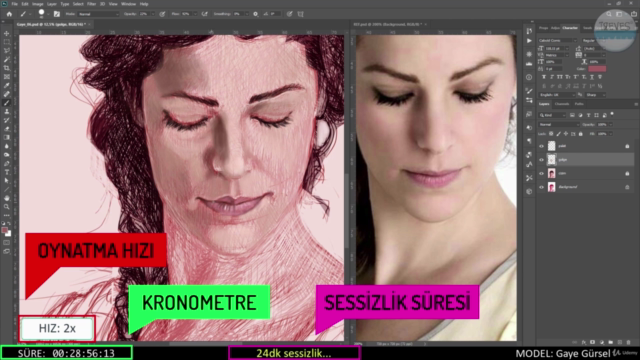
Task: Select the Magic Wand tool
Action: tap(7, 59)
